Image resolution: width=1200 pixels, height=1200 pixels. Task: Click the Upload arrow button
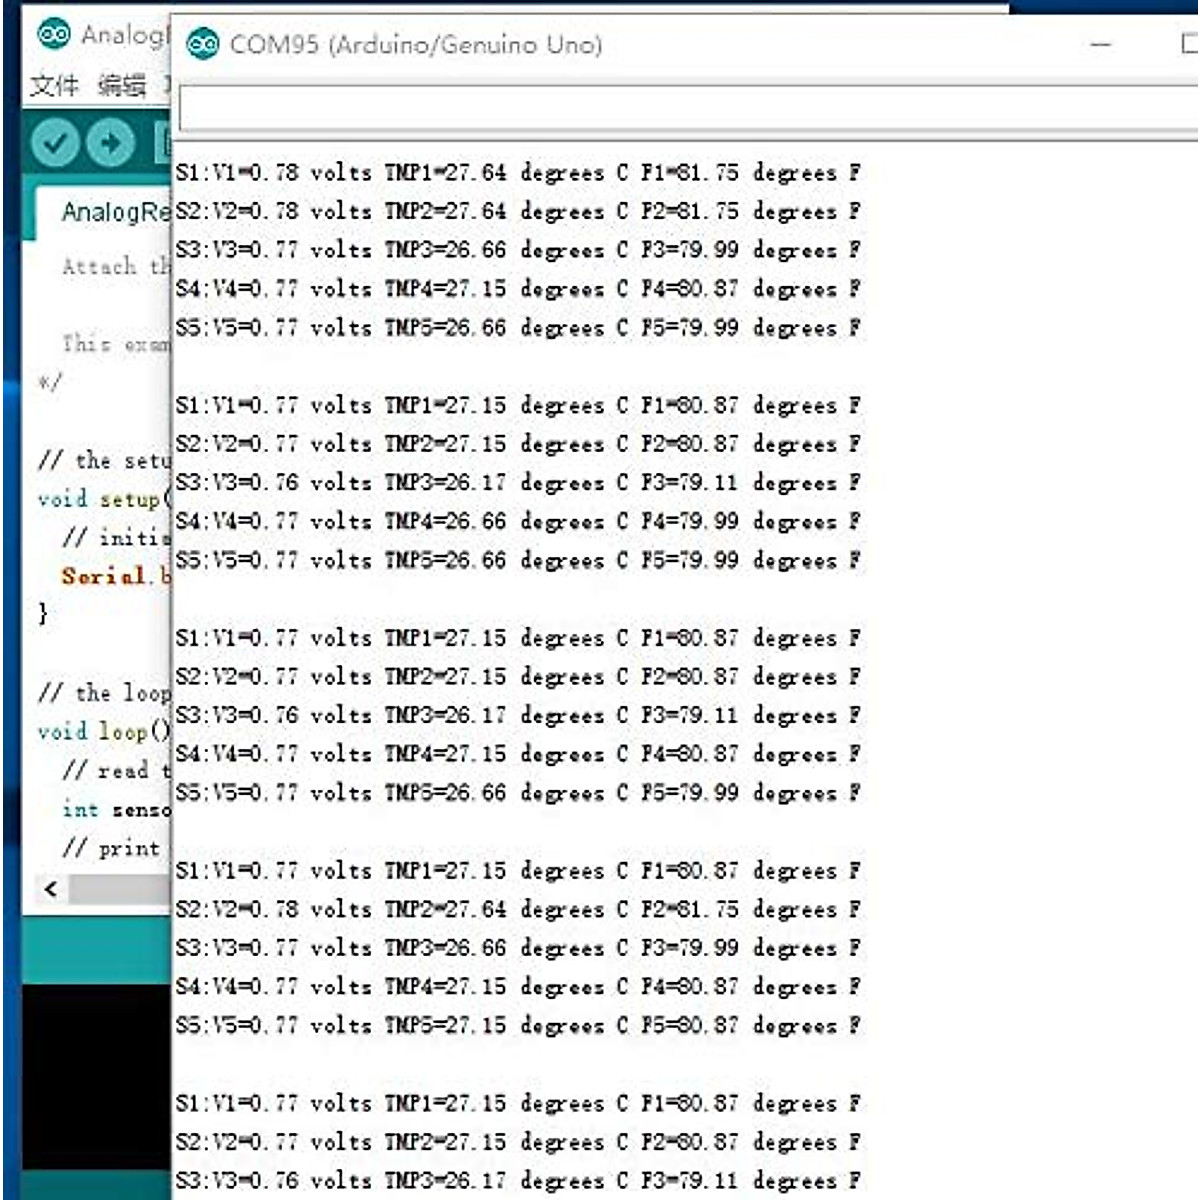point(110,143)
